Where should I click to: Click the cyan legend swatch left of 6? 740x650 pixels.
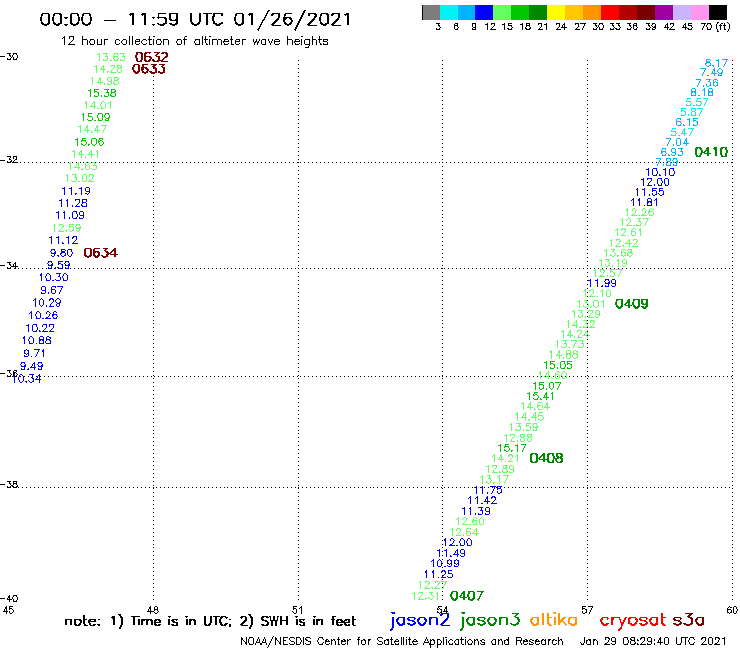point(449,12)
